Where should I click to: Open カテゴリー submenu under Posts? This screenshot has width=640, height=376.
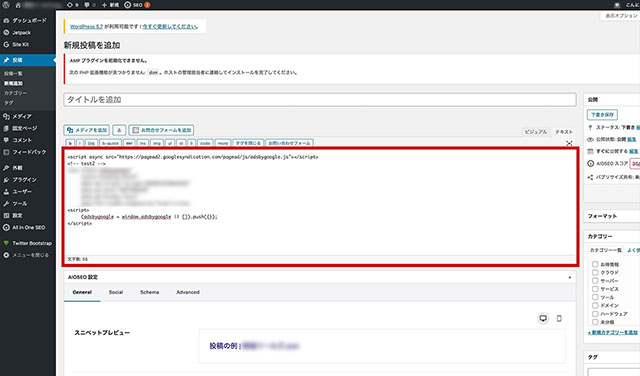click(x=16, y=93)
